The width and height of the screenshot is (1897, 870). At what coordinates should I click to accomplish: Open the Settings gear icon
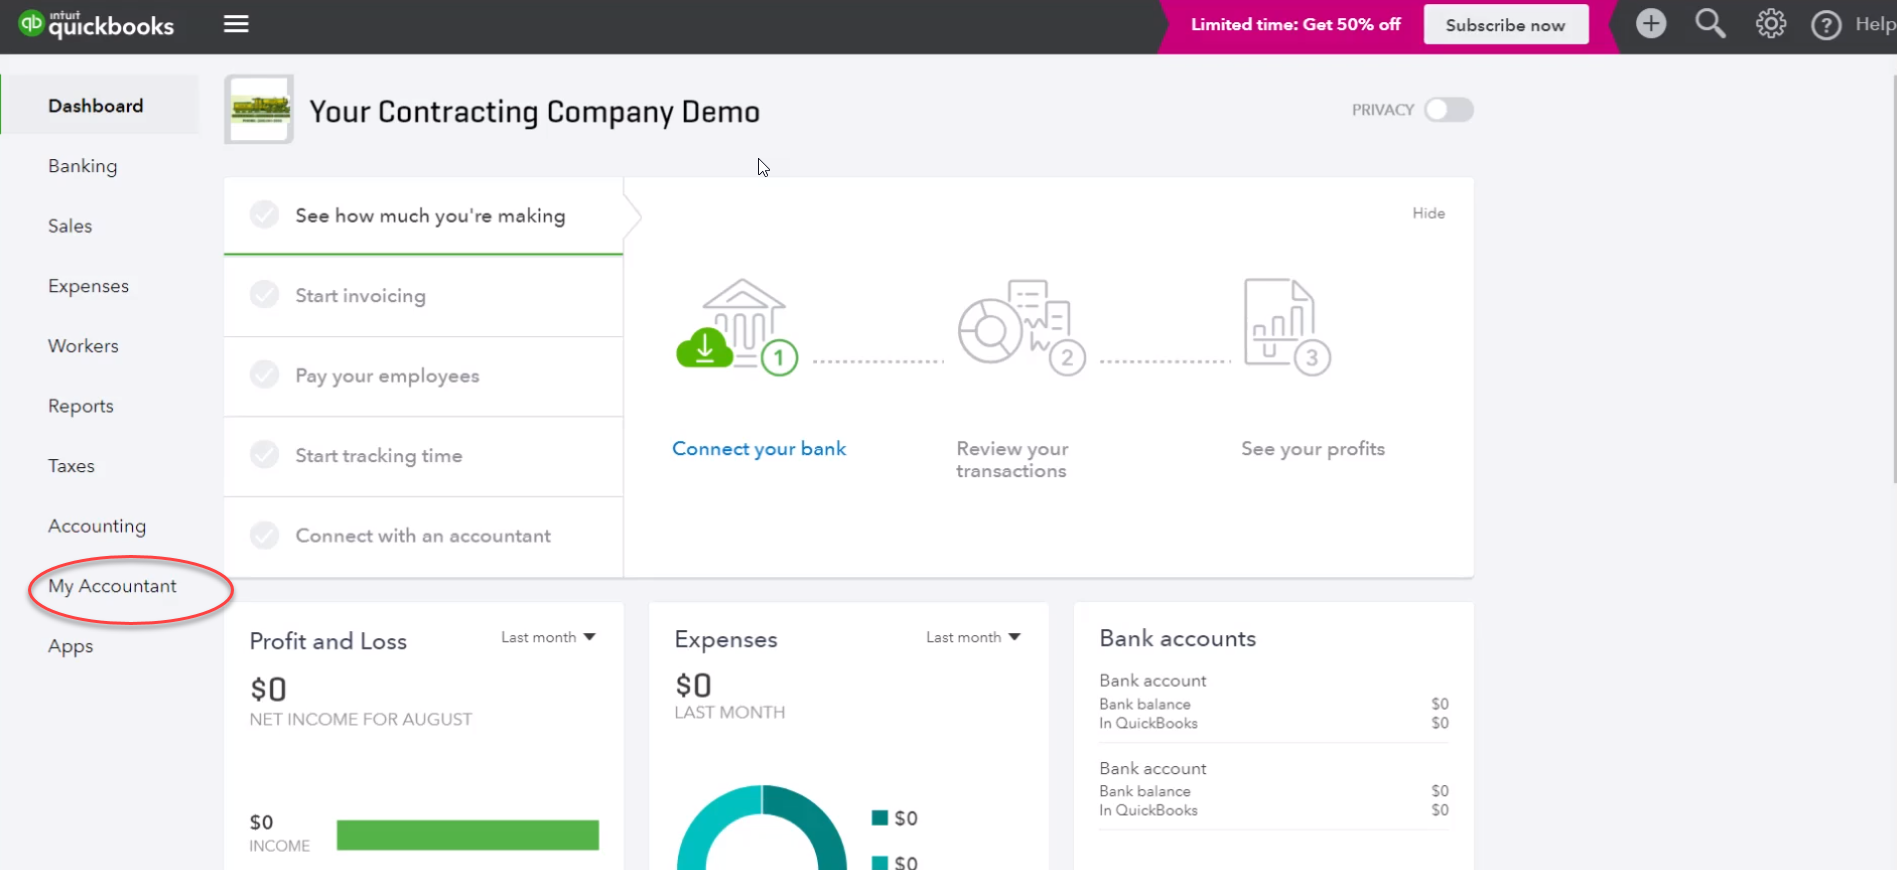(1770, 24)
